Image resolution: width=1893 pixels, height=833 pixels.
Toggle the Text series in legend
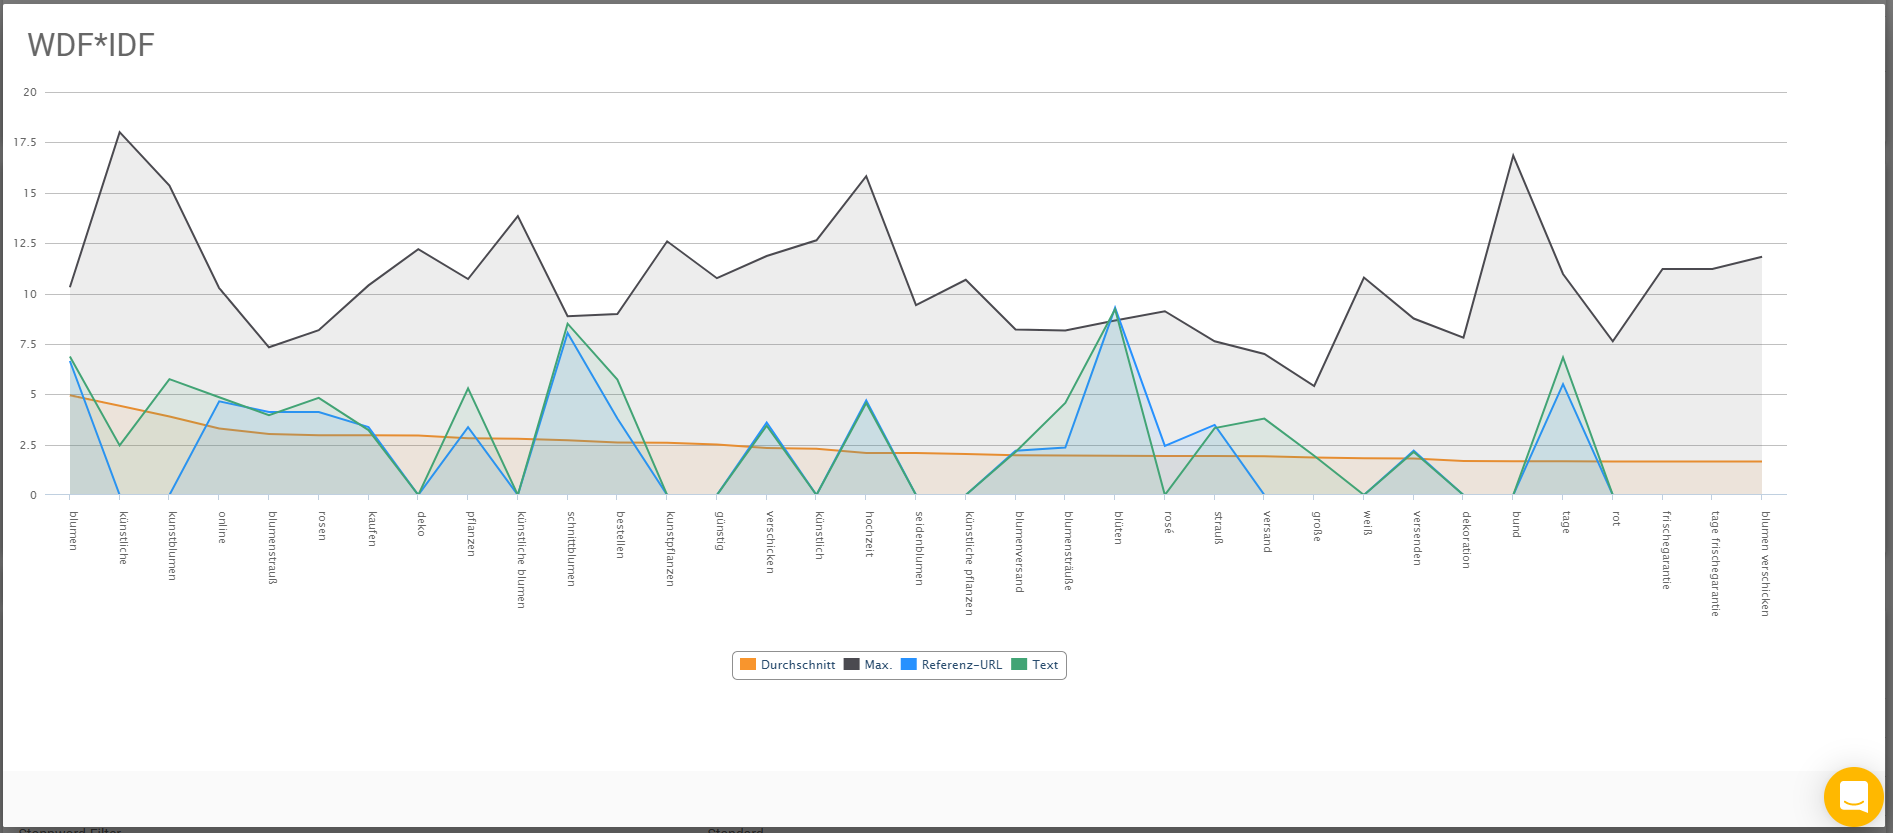[x=1035, y=665]
